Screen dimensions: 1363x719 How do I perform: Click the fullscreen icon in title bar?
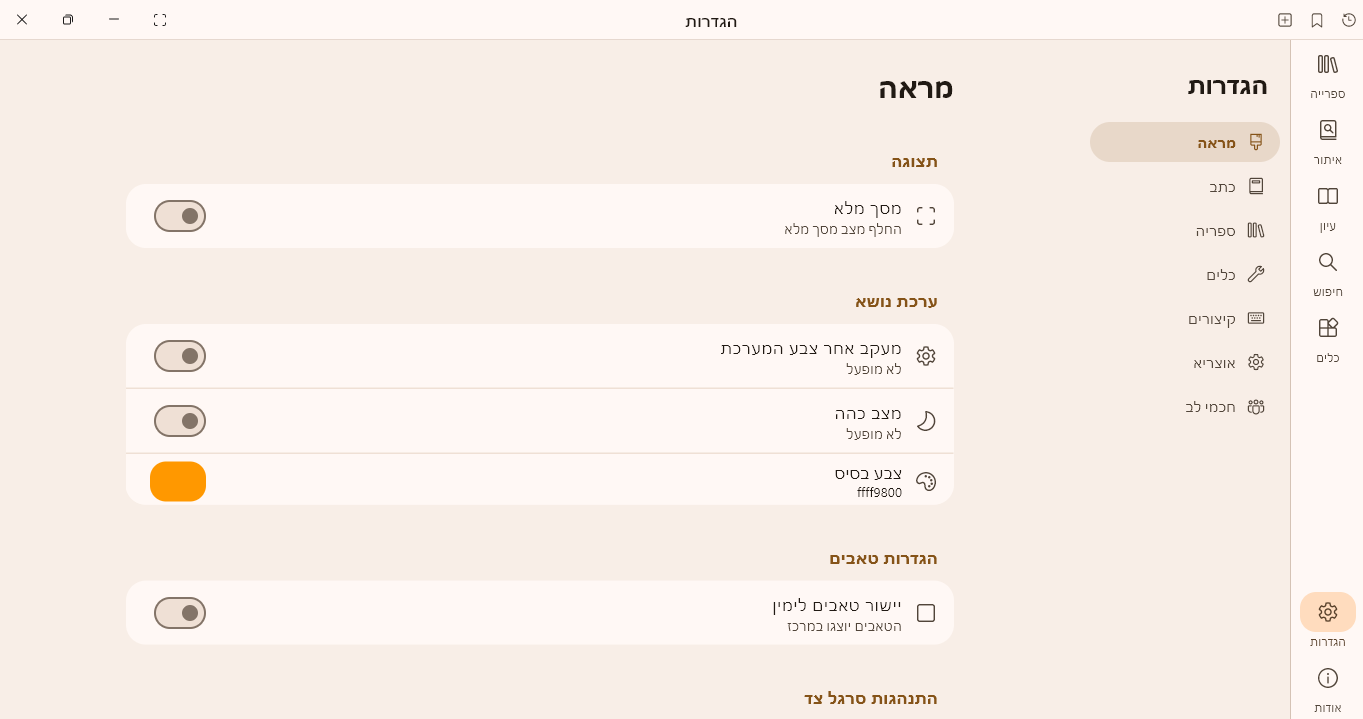coord(160,20)
